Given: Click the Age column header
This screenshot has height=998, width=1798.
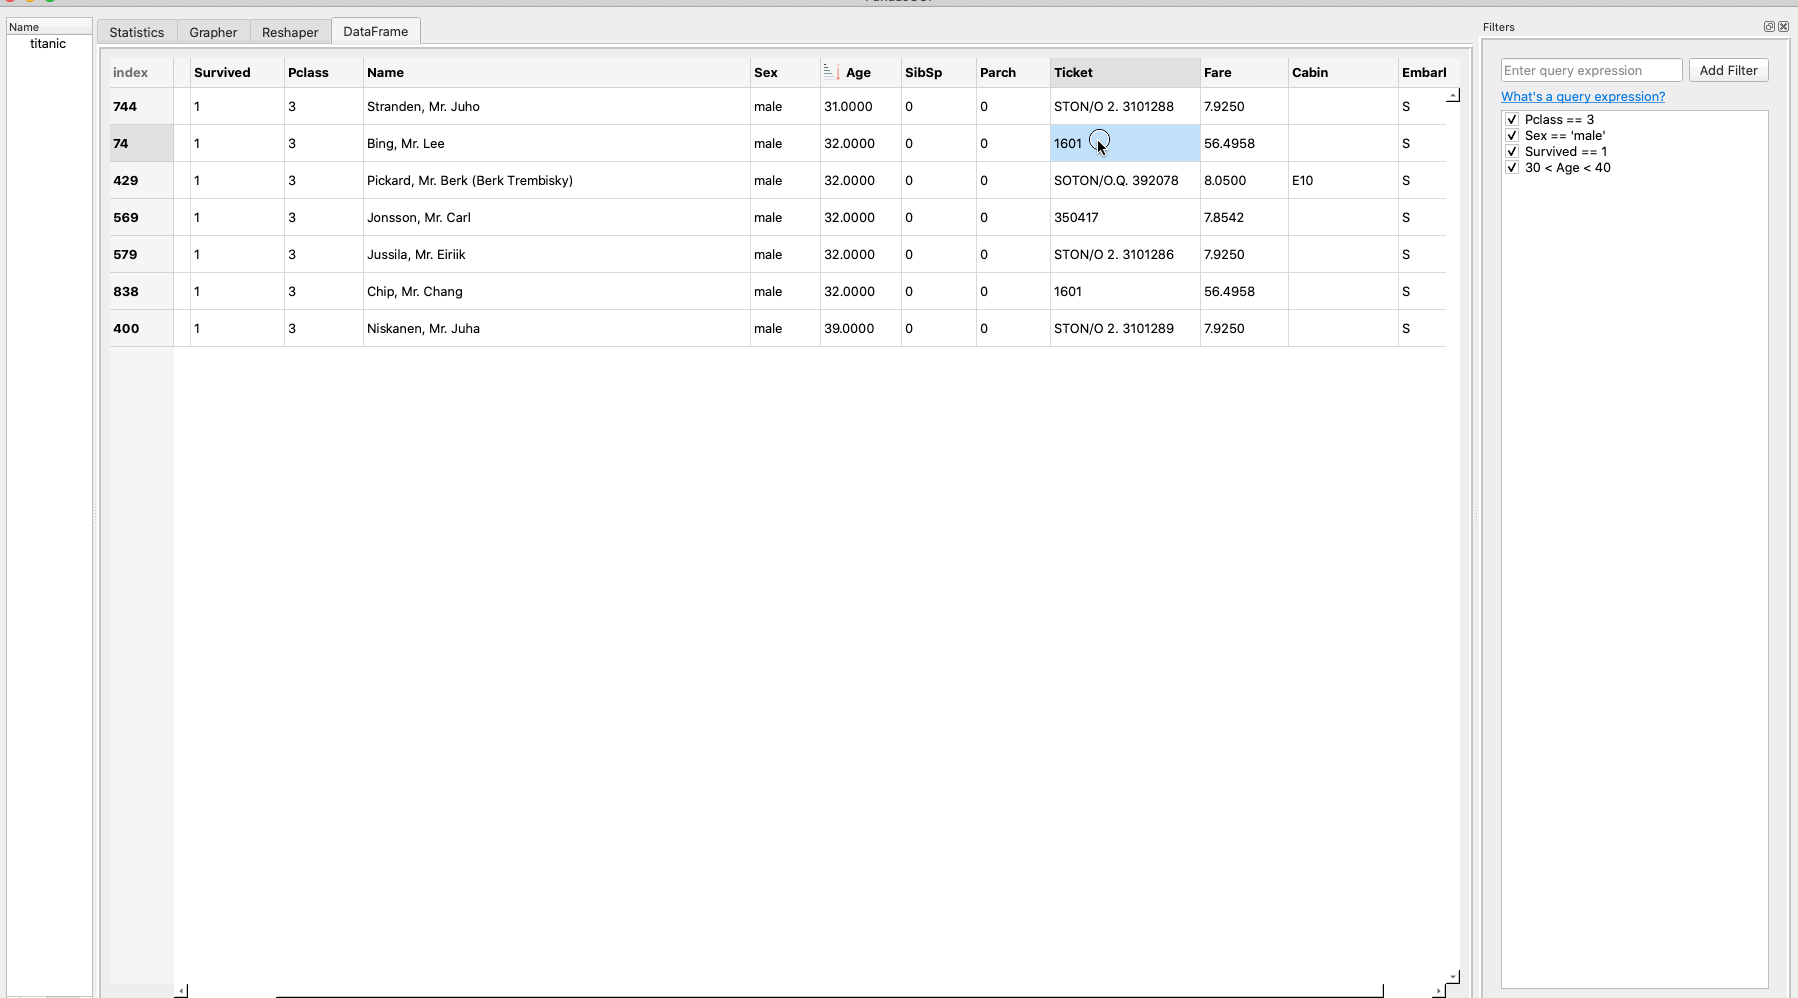Looking at the screenshot, I should coord(861,72).
